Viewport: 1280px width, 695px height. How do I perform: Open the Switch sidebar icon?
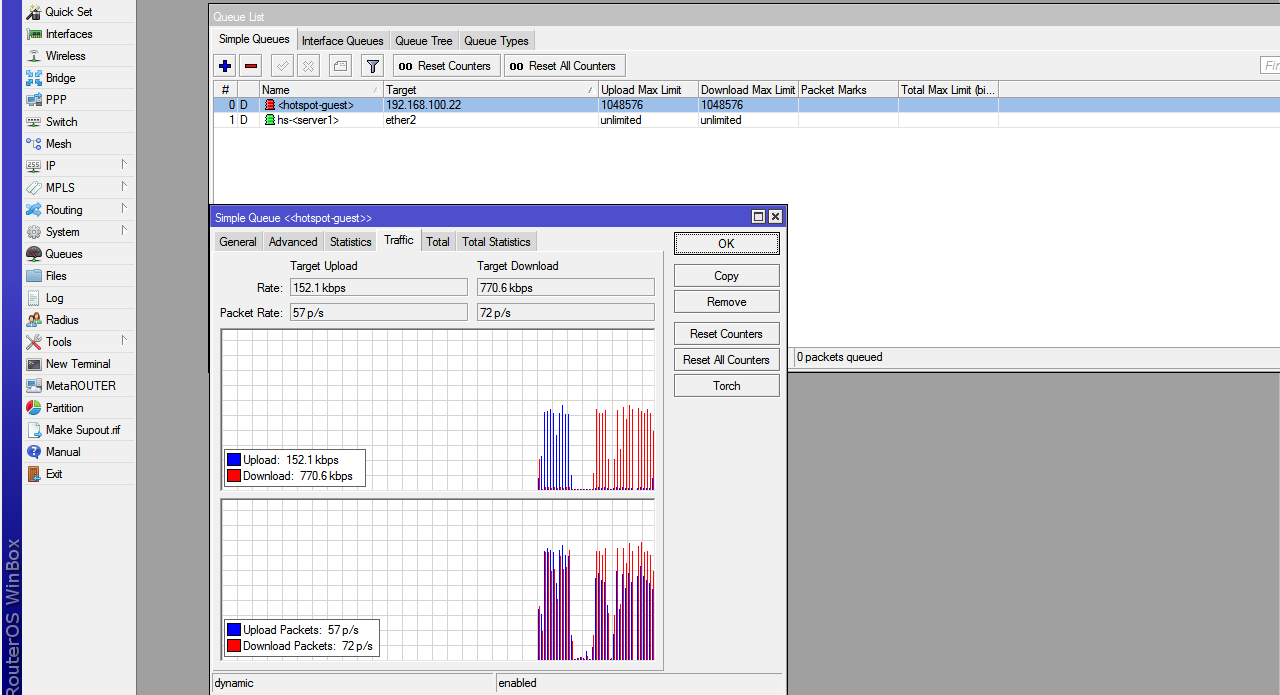(x=34, y=122)
